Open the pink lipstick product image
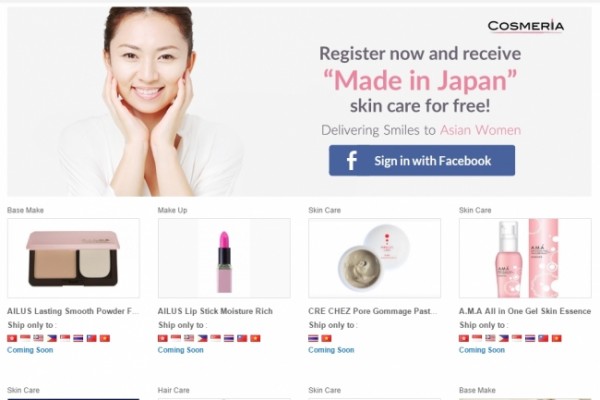The height and width of the screenshot is (400, 600). 224,258
